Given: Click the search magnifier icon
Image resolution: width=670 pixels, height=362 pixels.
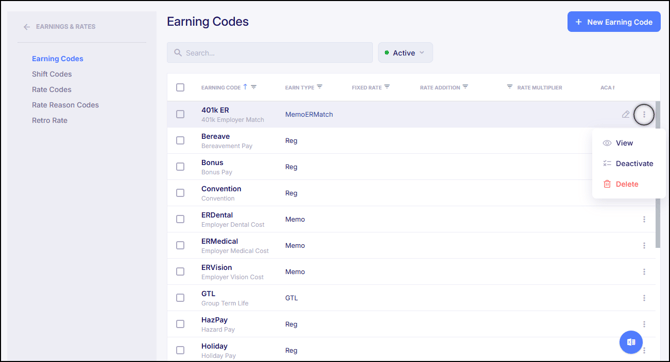Looking at the screenshot, I should [178, 53].
